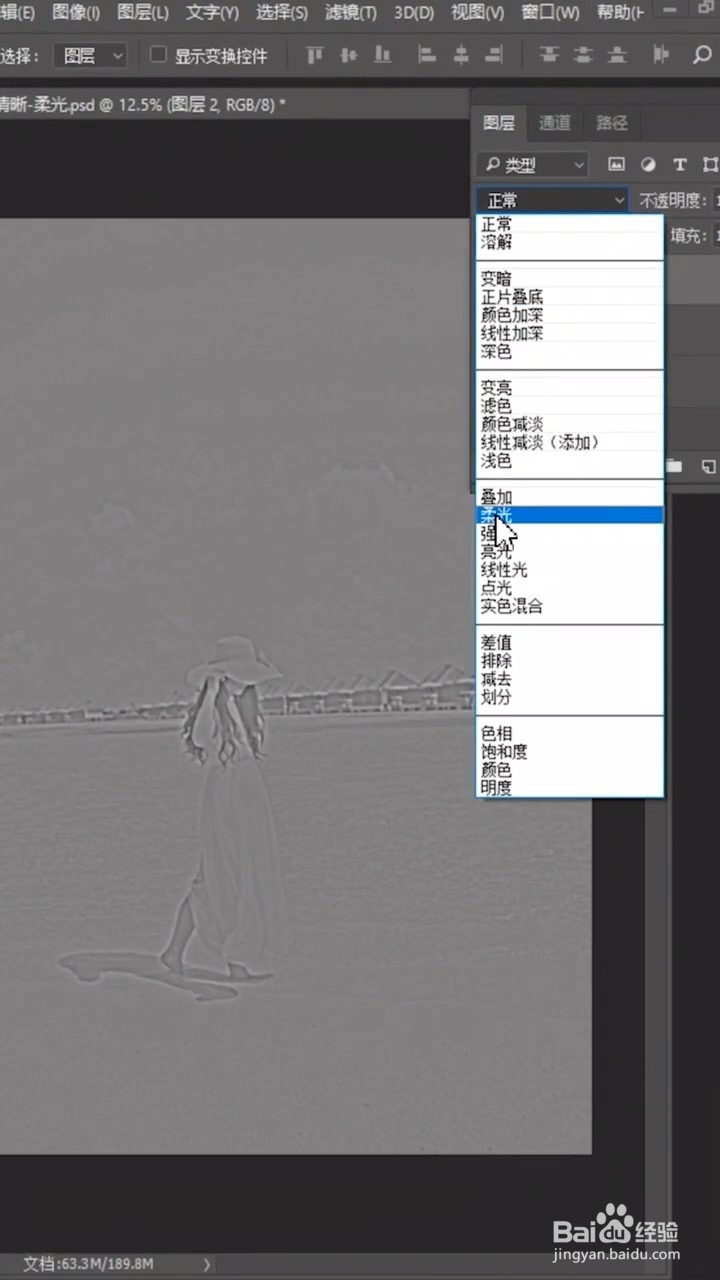Open the 窗口(W) menu
This screenshot has width=720, height=1280.
pos(550,13)
